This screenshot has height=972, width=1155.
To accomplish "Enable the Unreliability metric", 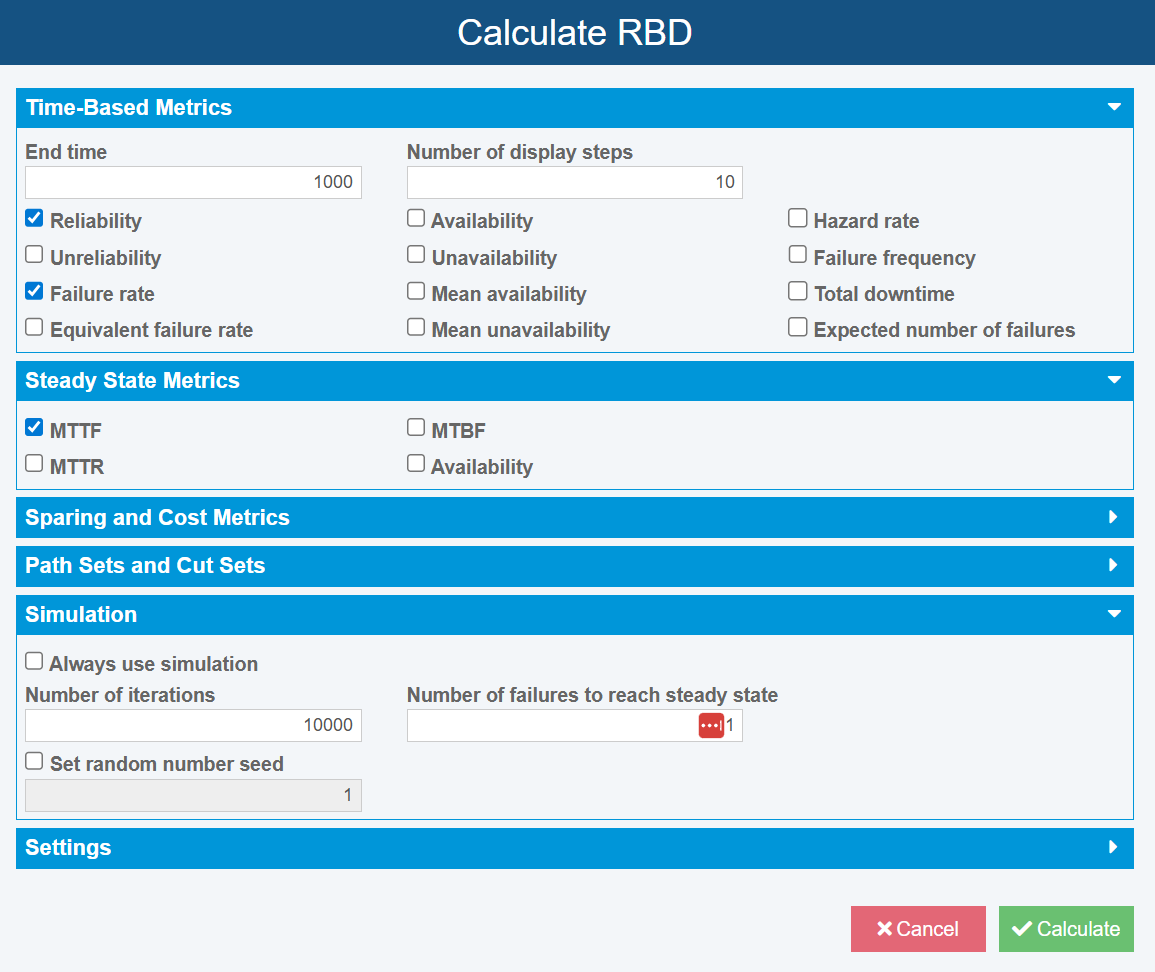I will [33, 253].
